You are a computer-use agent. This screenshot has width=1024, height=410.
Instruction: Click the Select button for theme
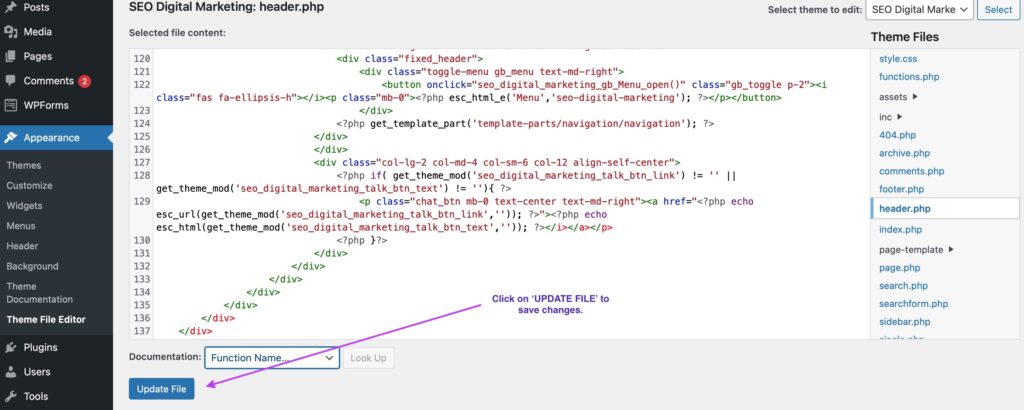(x=998, y=10)
